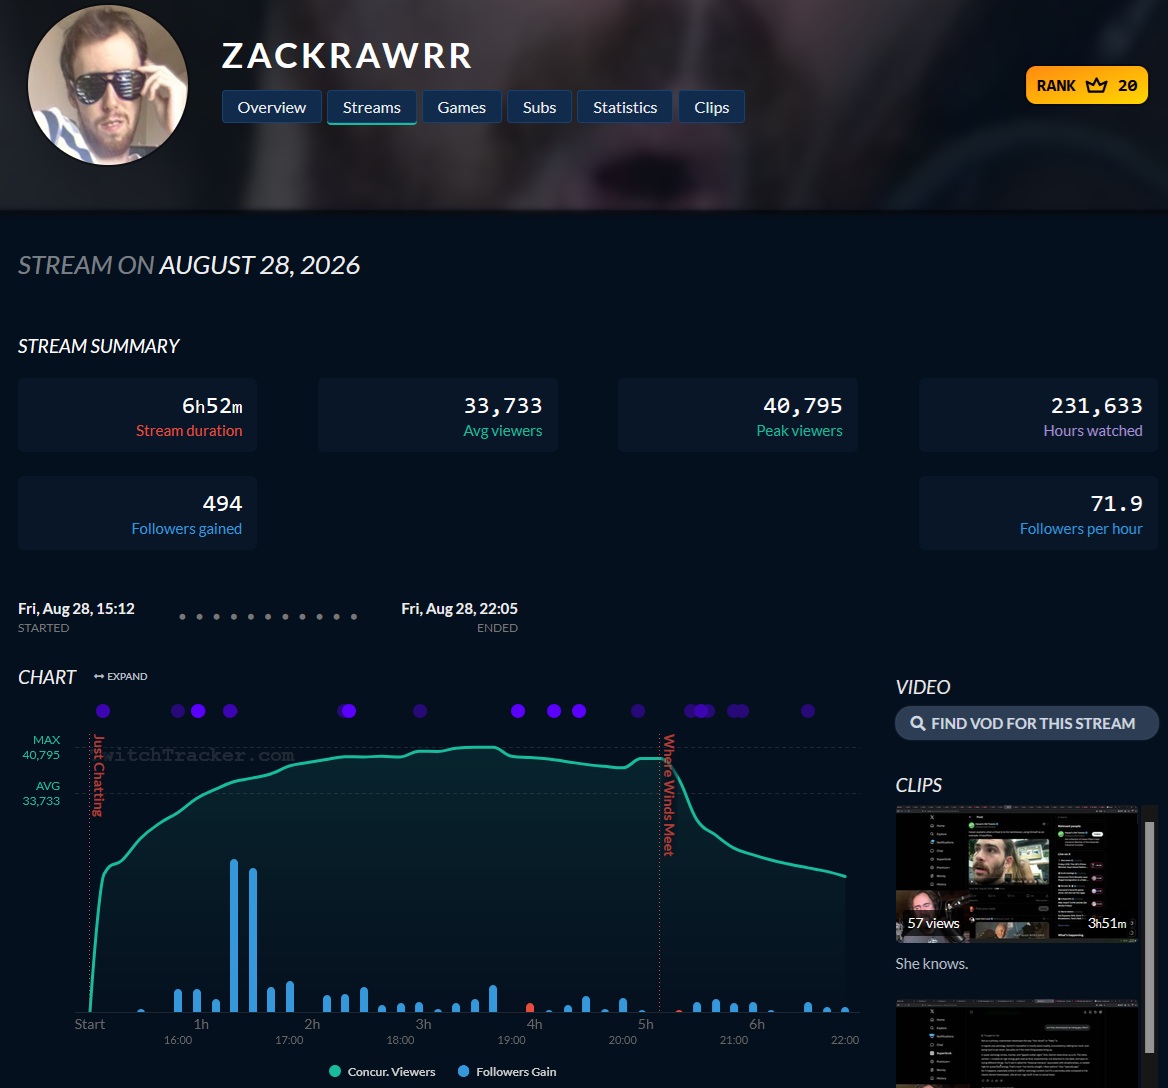
Task: Click the first purple clip marker above chart
Action: coord(103,710)
